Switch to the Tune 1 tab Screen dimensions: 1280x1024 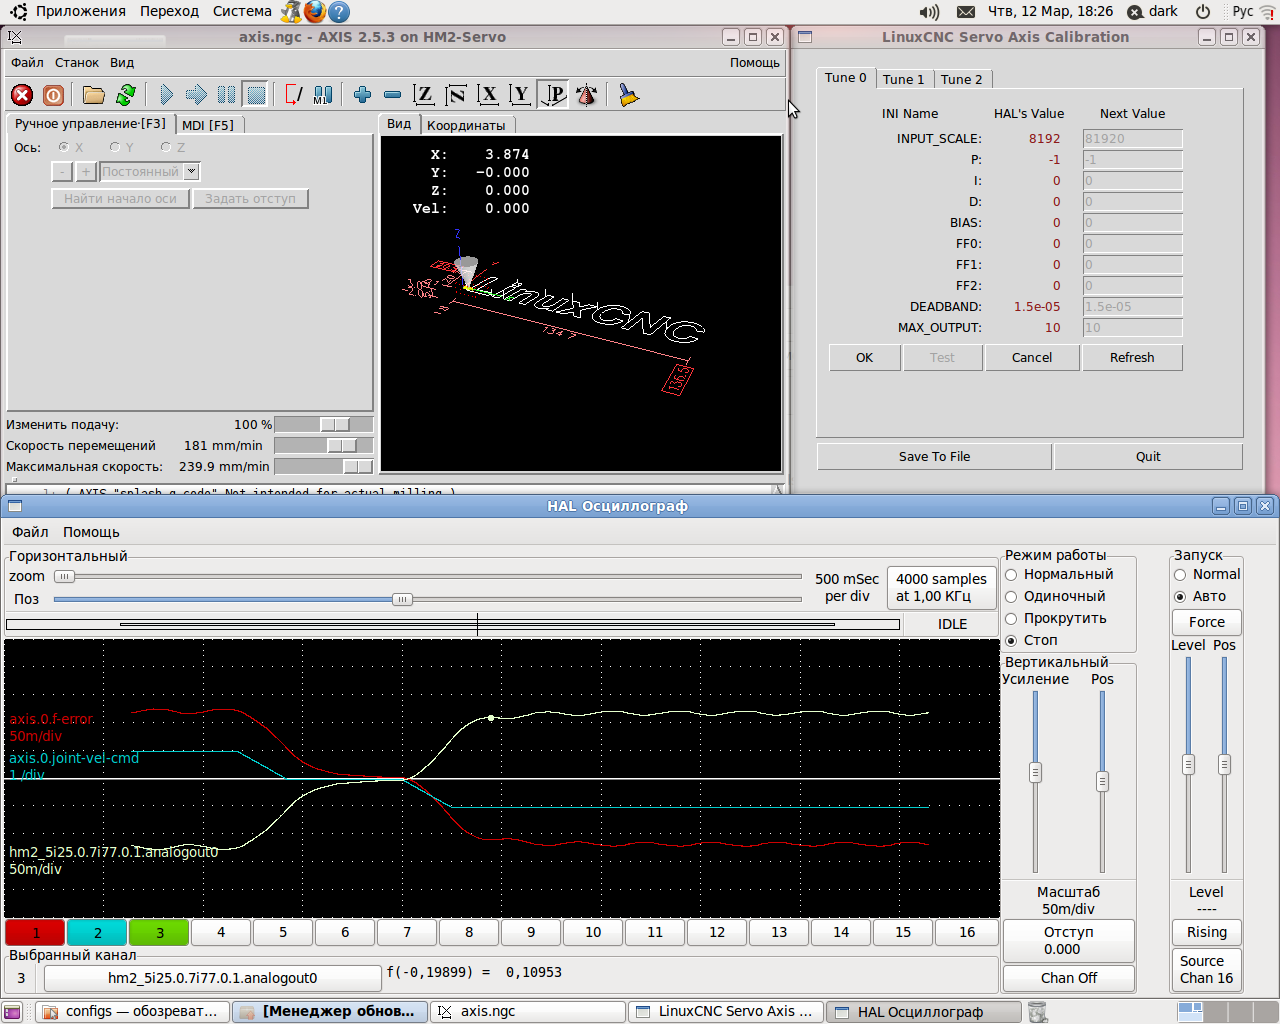pyautogui.click(x=903, y=79)
